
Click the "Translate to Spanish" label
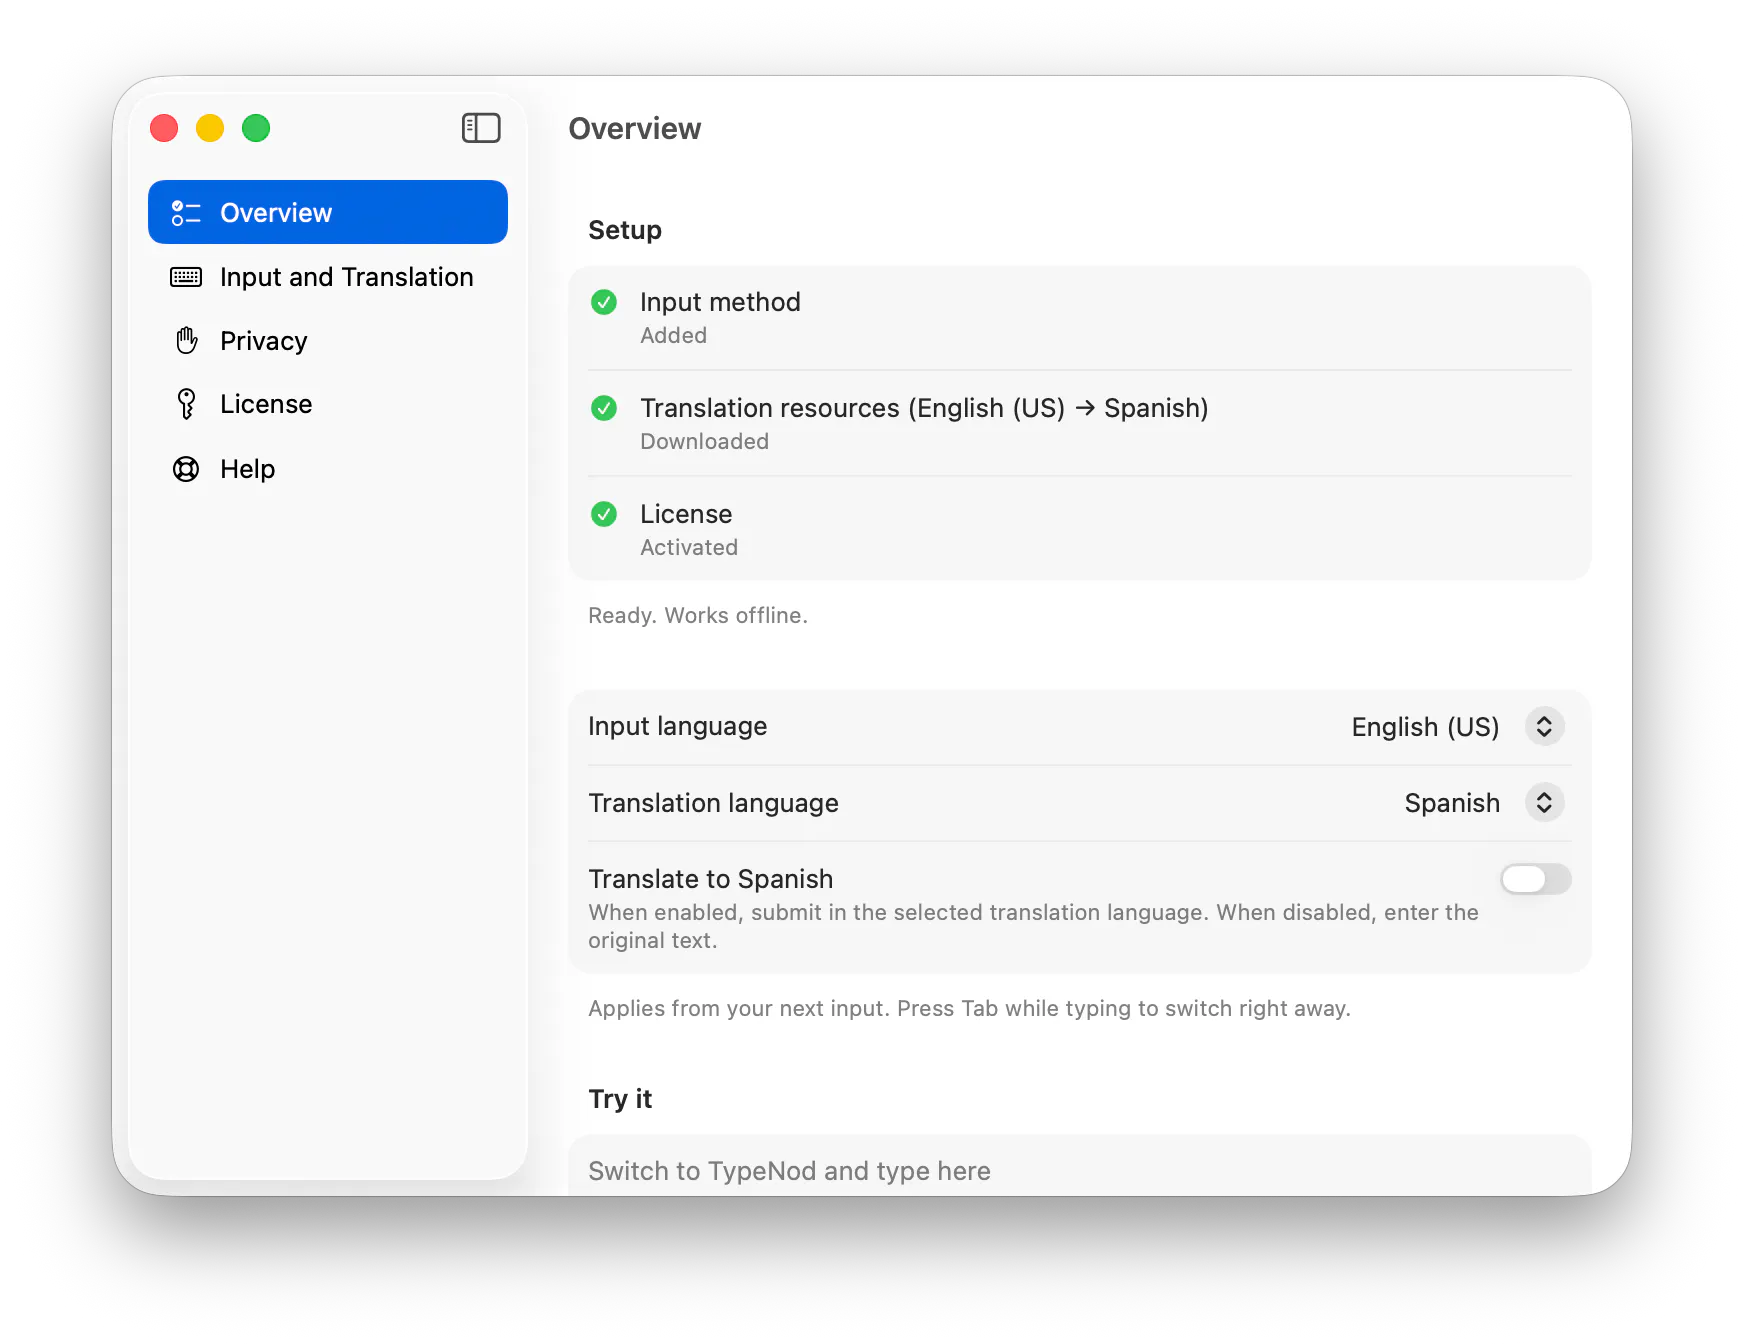(x=711, y=879)
